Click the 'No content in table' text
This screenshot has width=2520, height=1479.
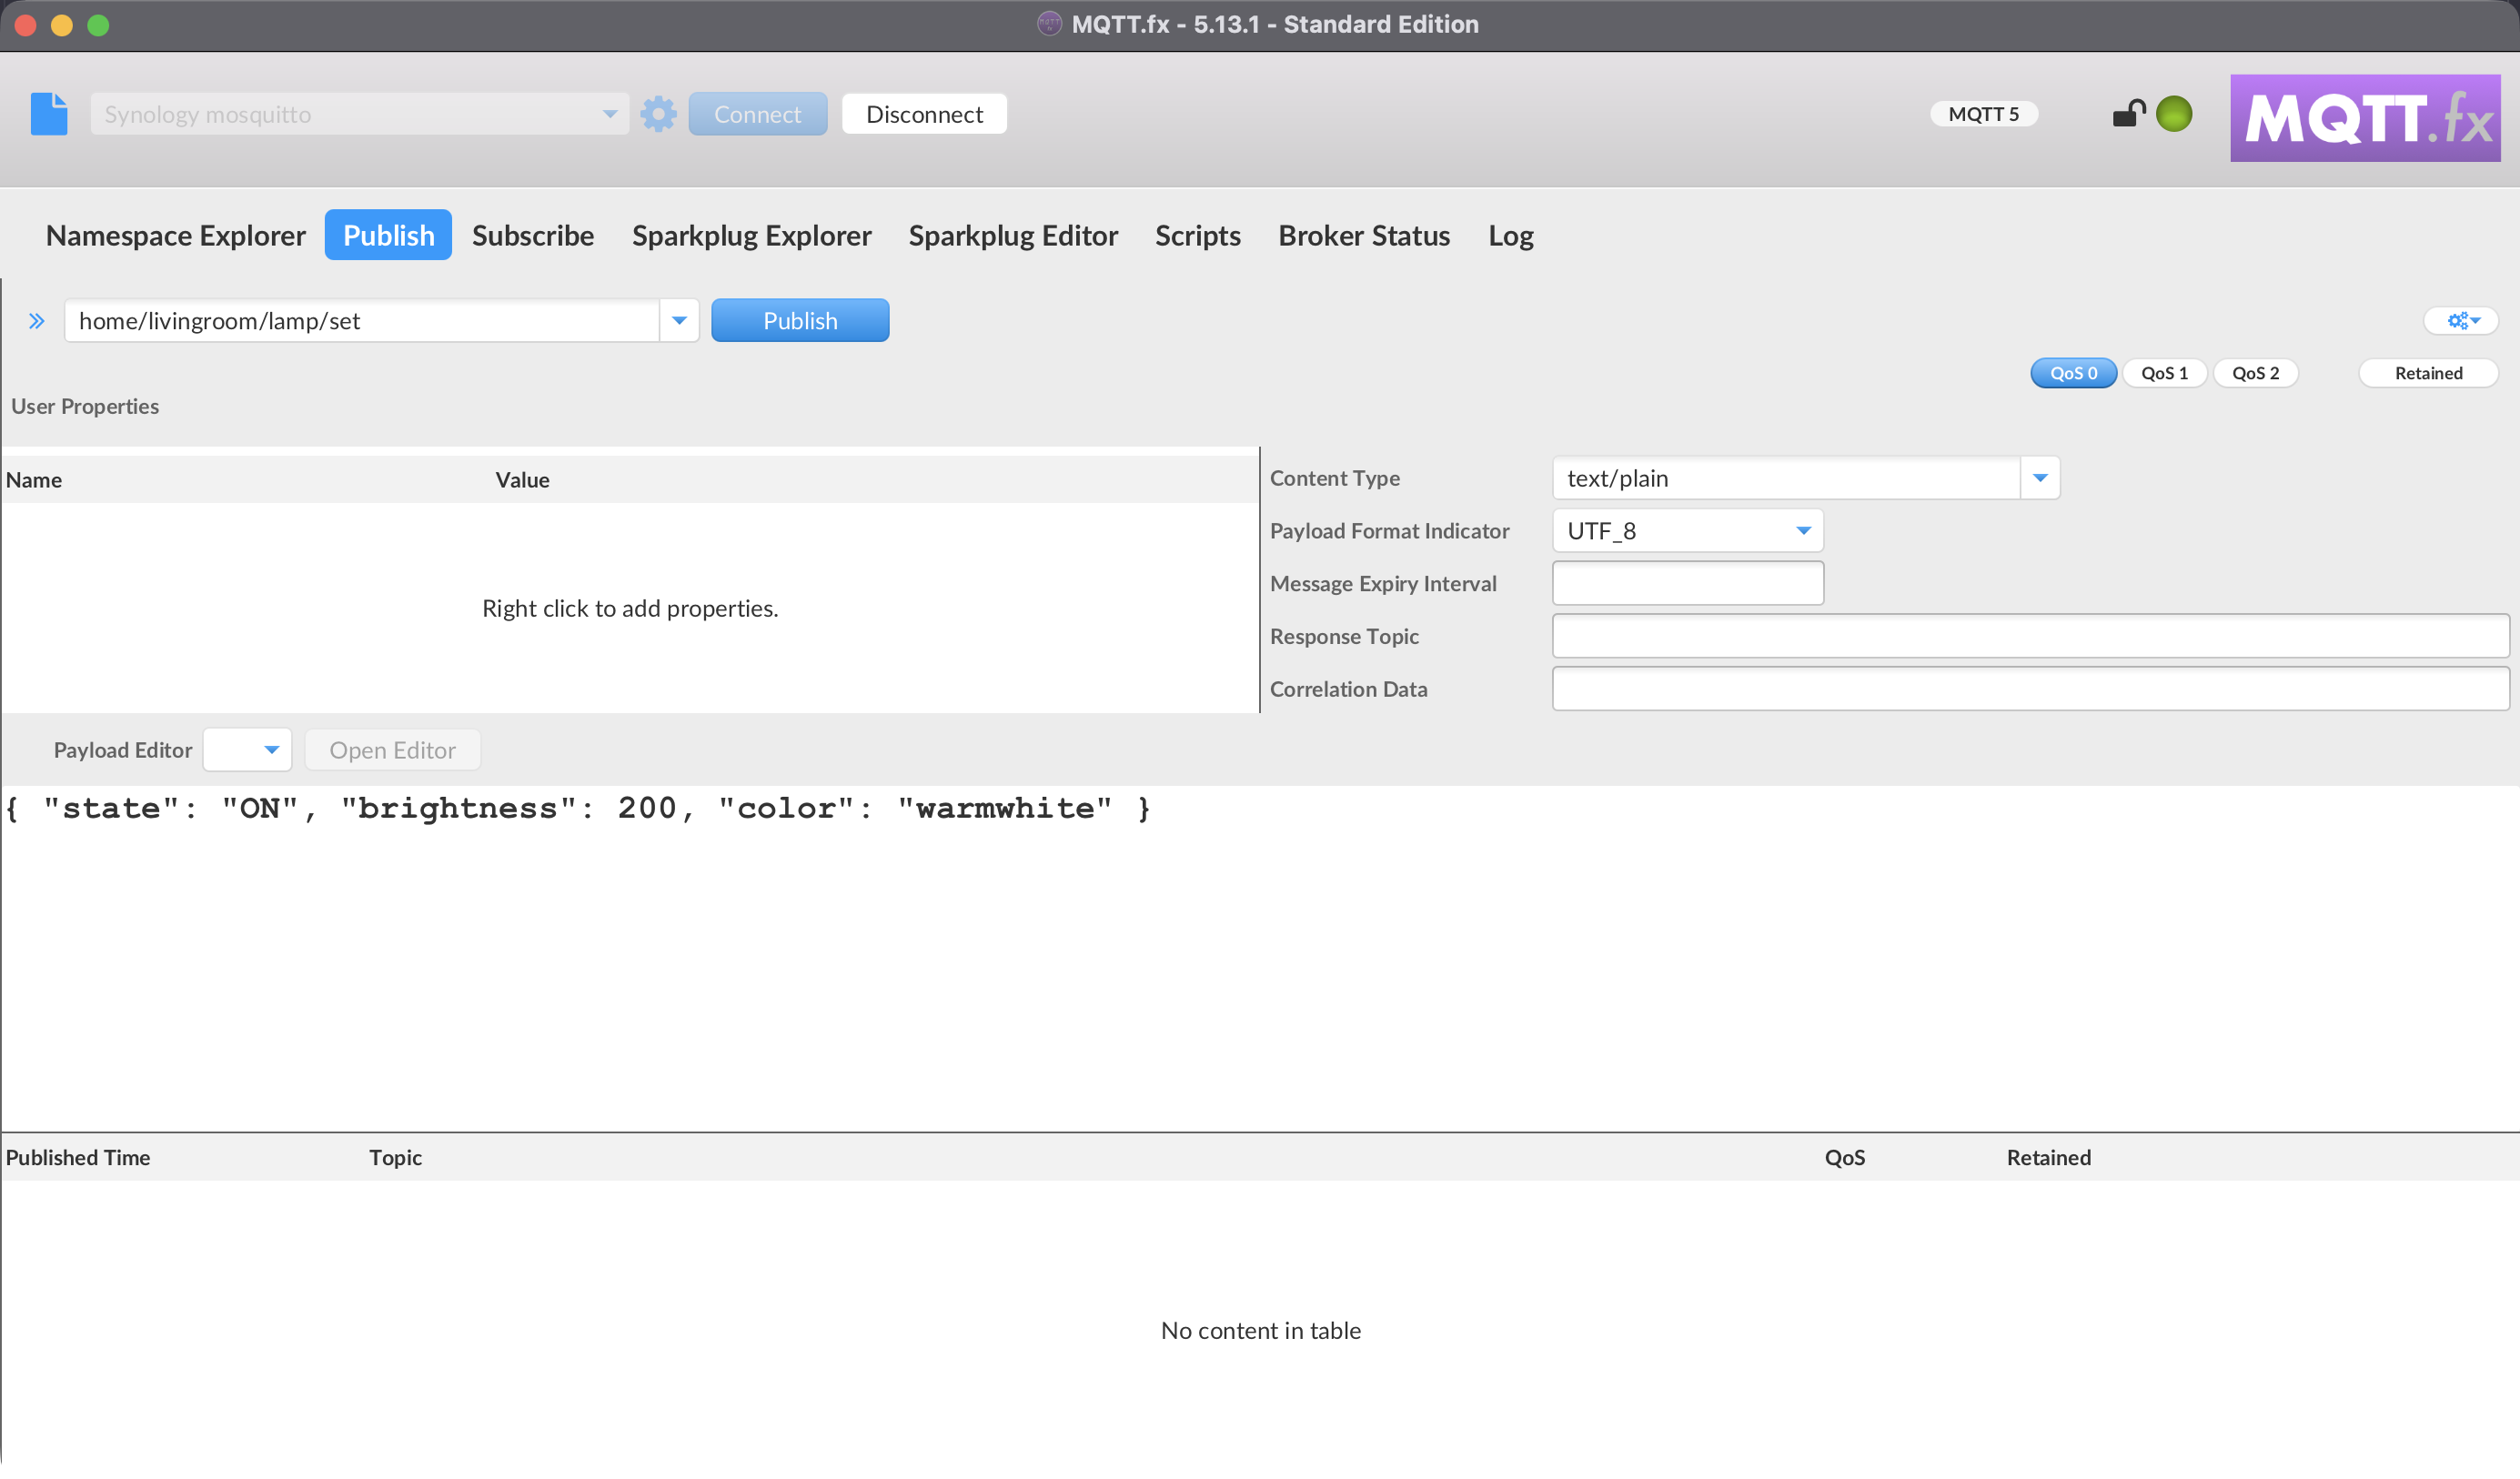tap(1260, 1330)
